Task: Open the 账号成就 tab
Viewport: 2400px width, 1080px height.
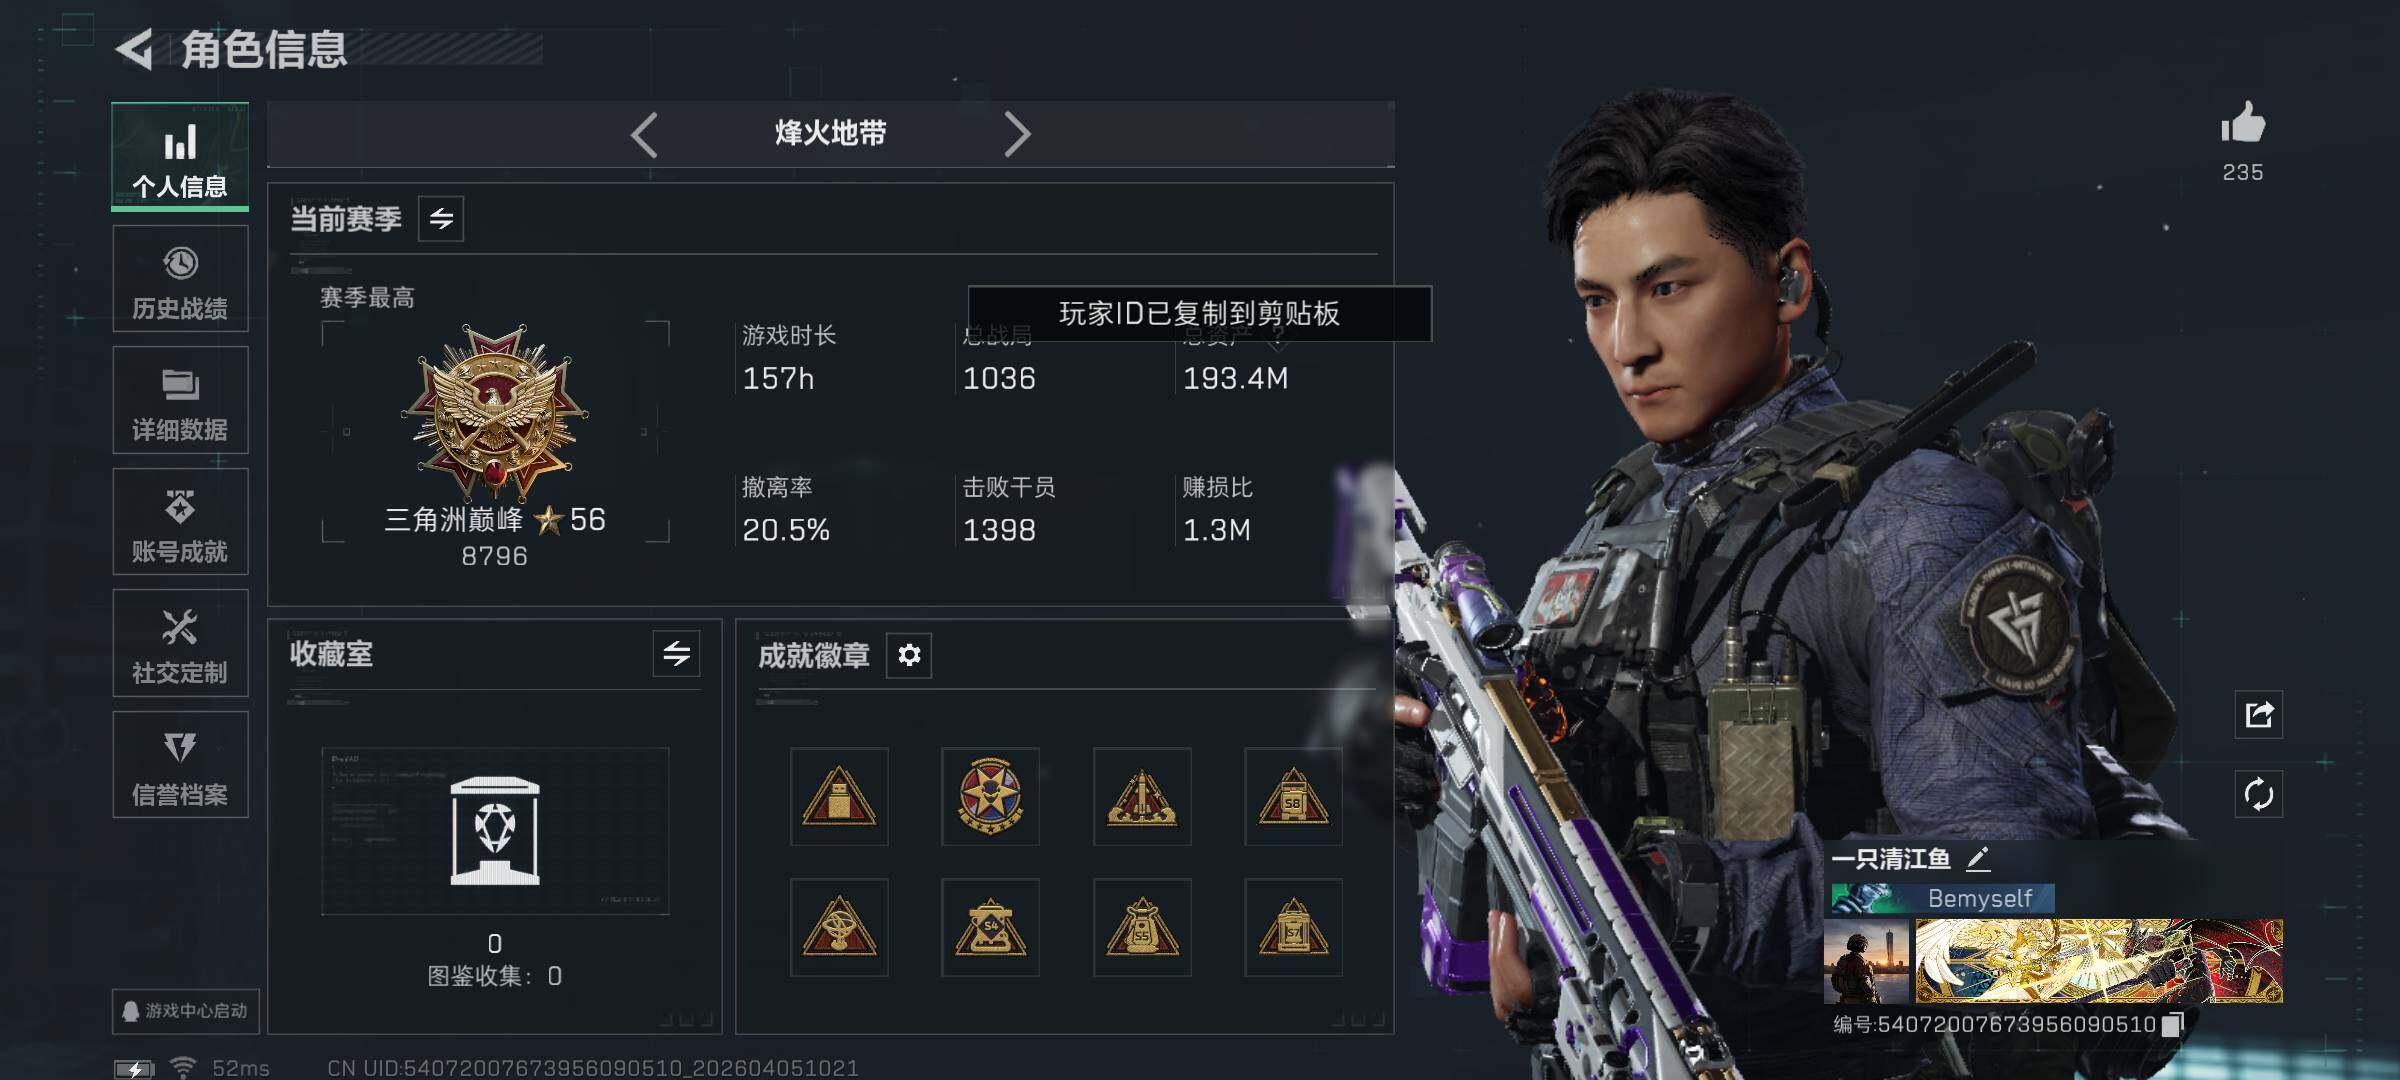Action: (180, 522)
